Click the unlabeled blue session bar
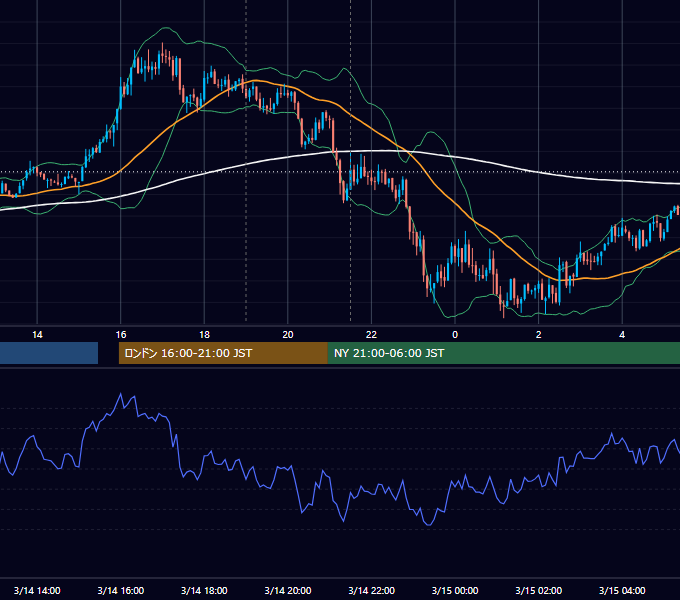 (49, 353)
